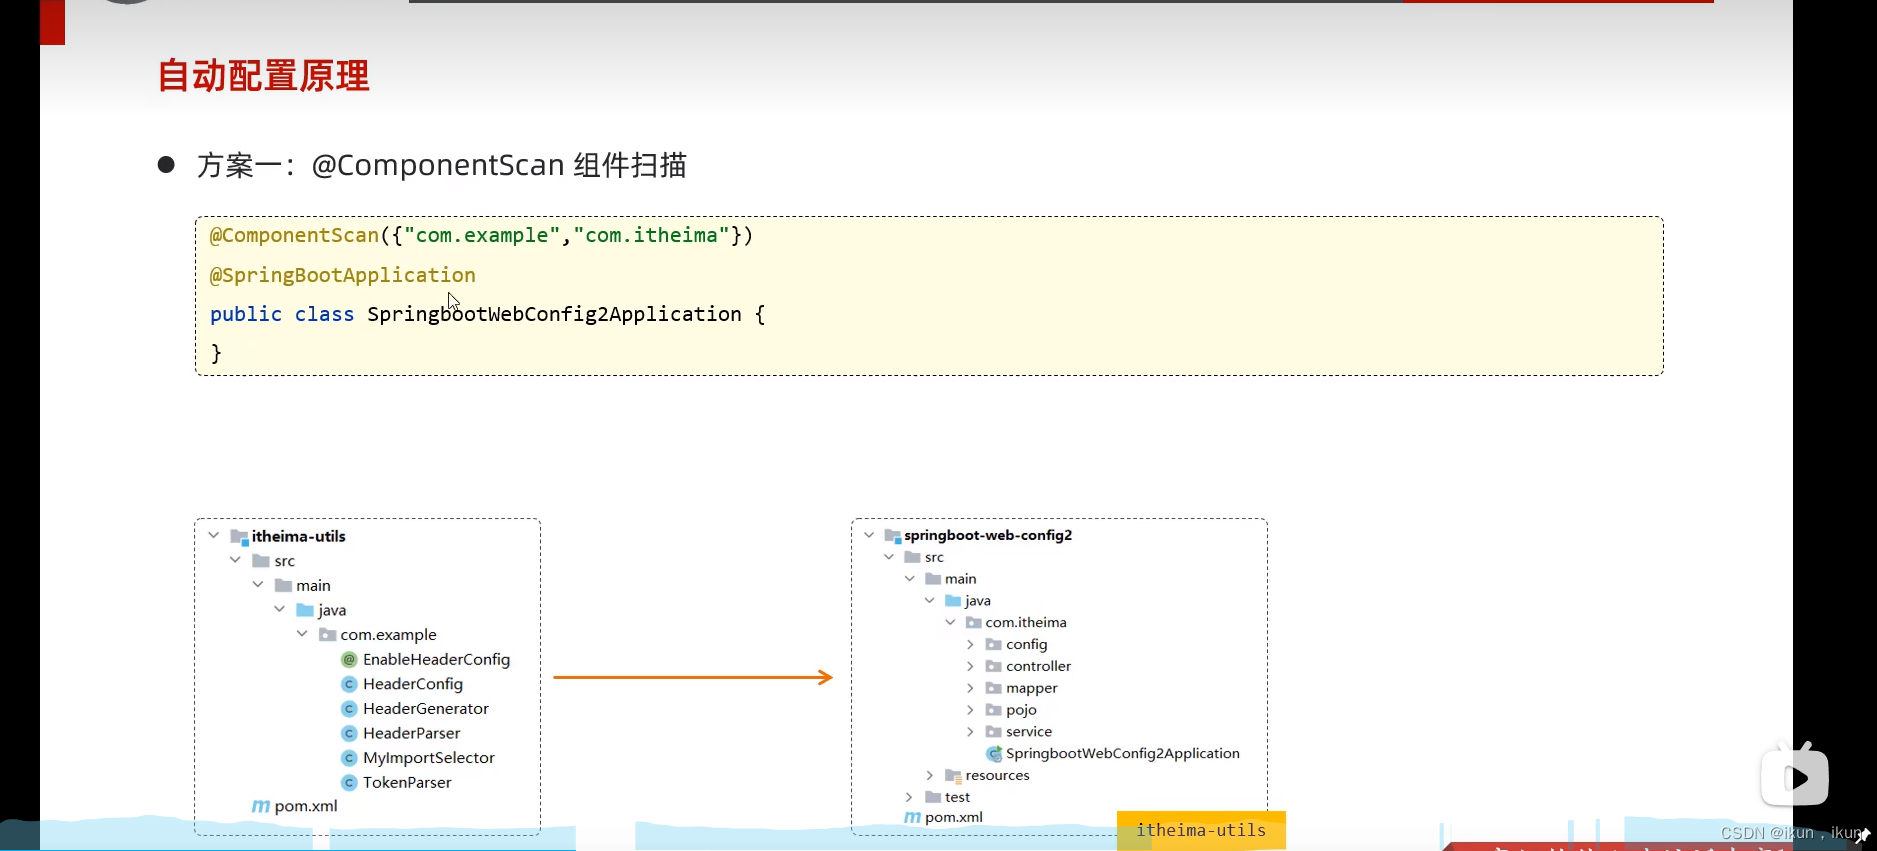This screenshot has width=1877, height=851.
Task: Select the HeaderGenerator tree item
Action: (x=415, y=708)
